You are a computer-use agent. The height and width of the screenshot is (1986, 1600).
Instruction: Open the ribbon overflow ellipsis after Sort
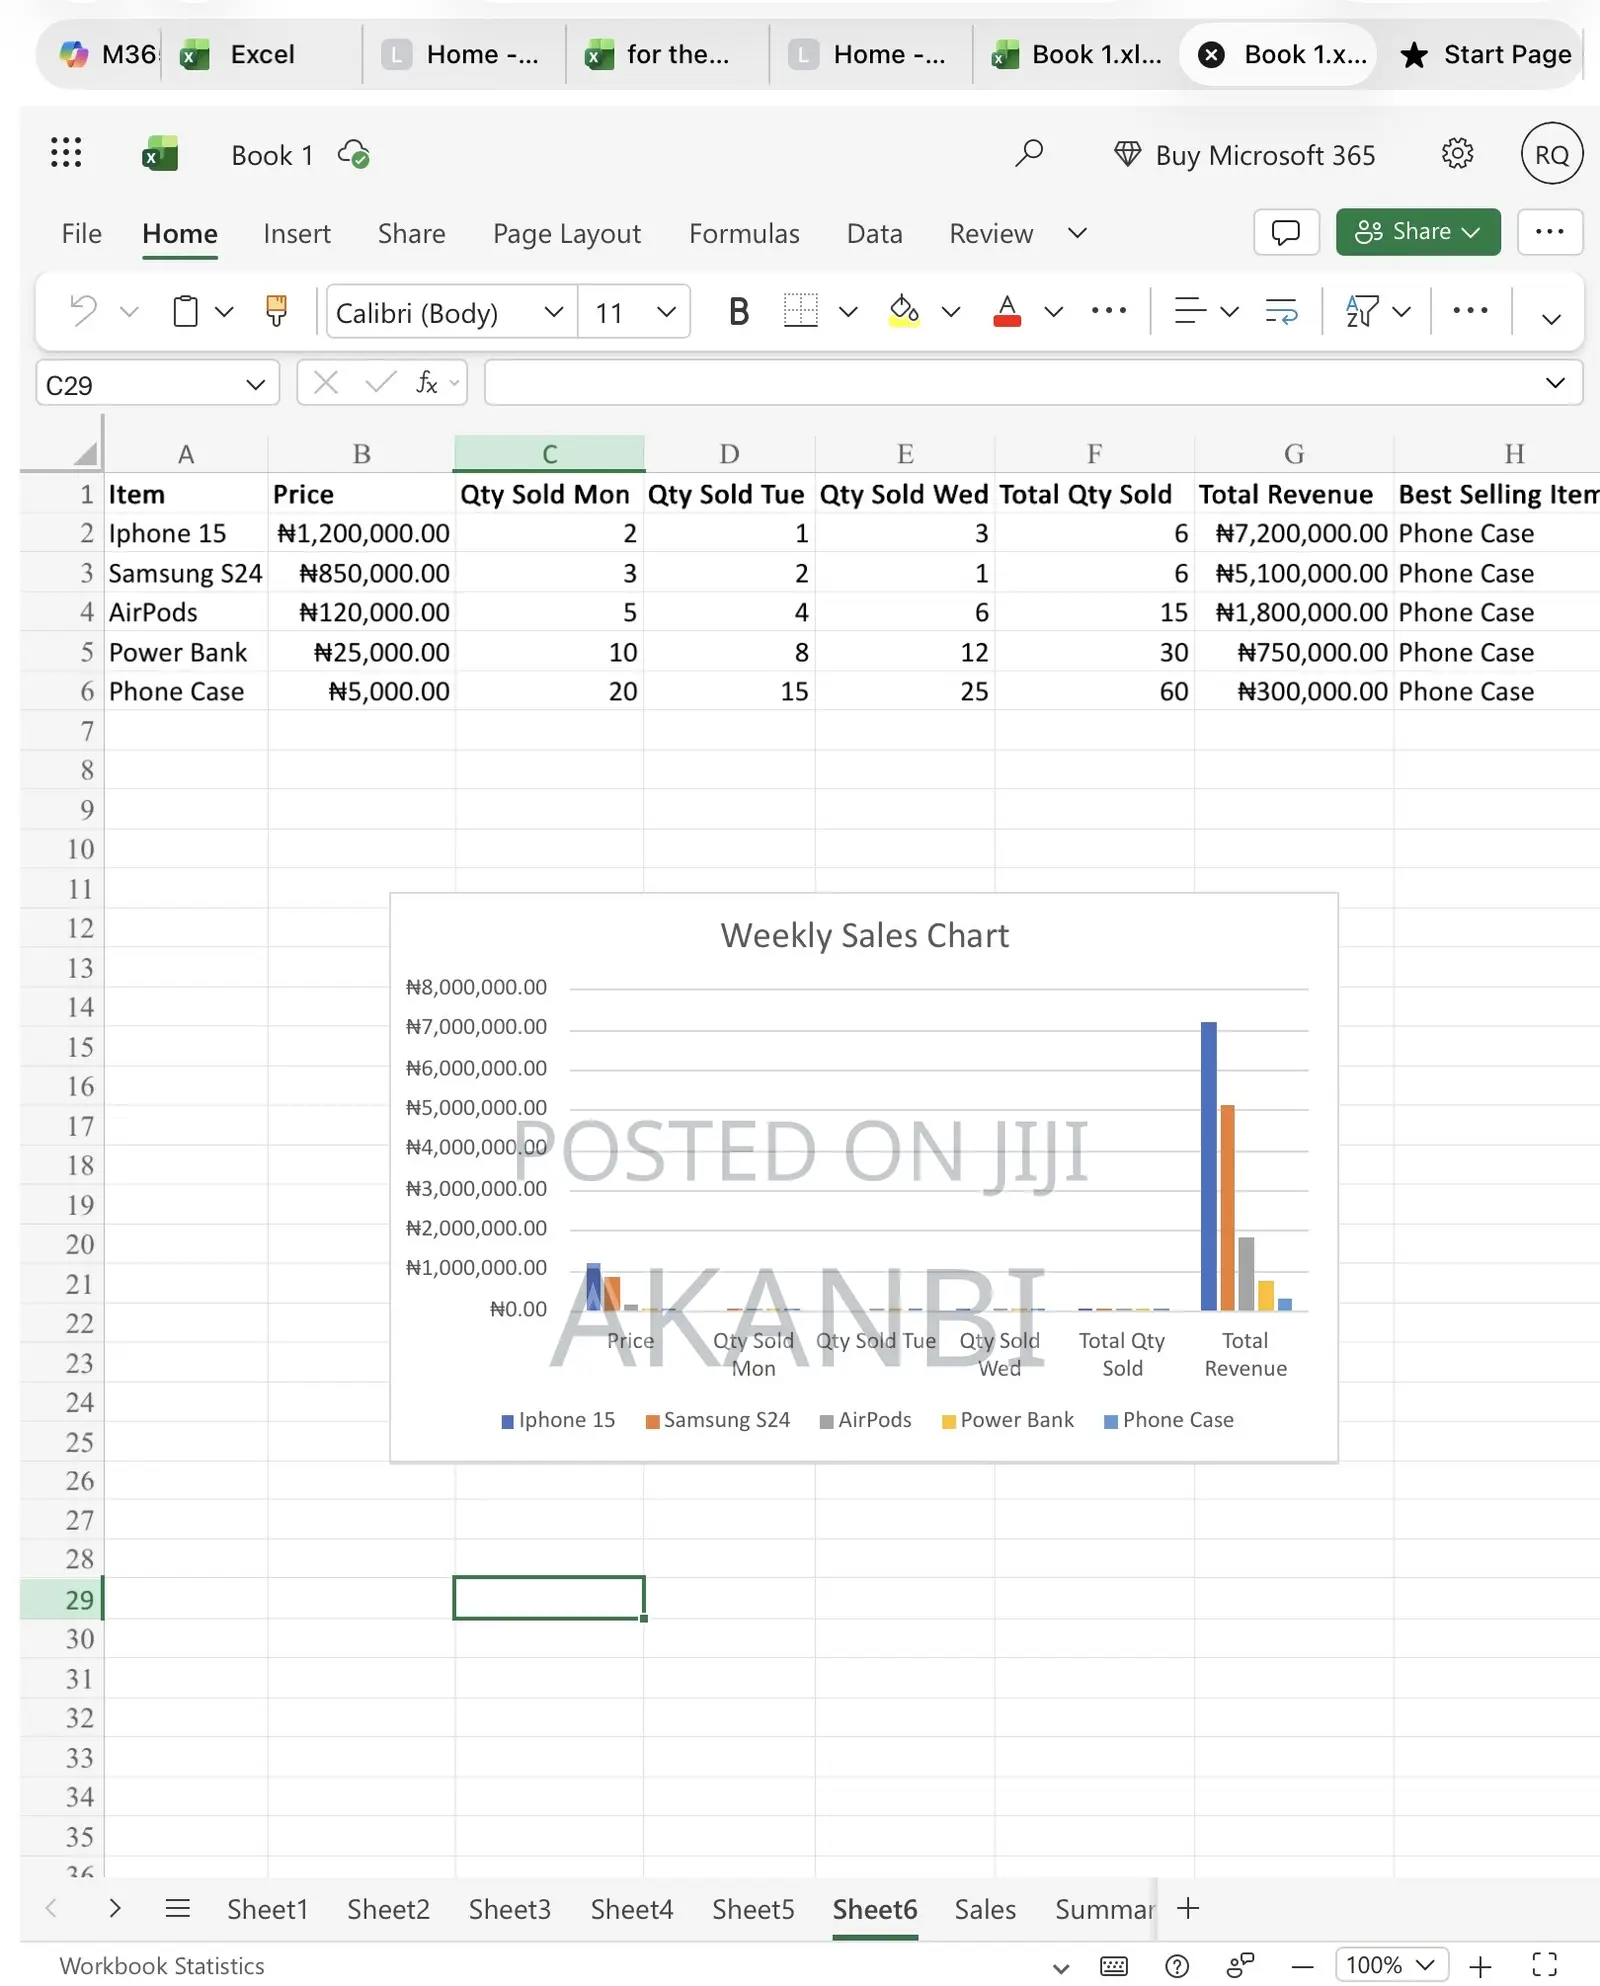1470,311
